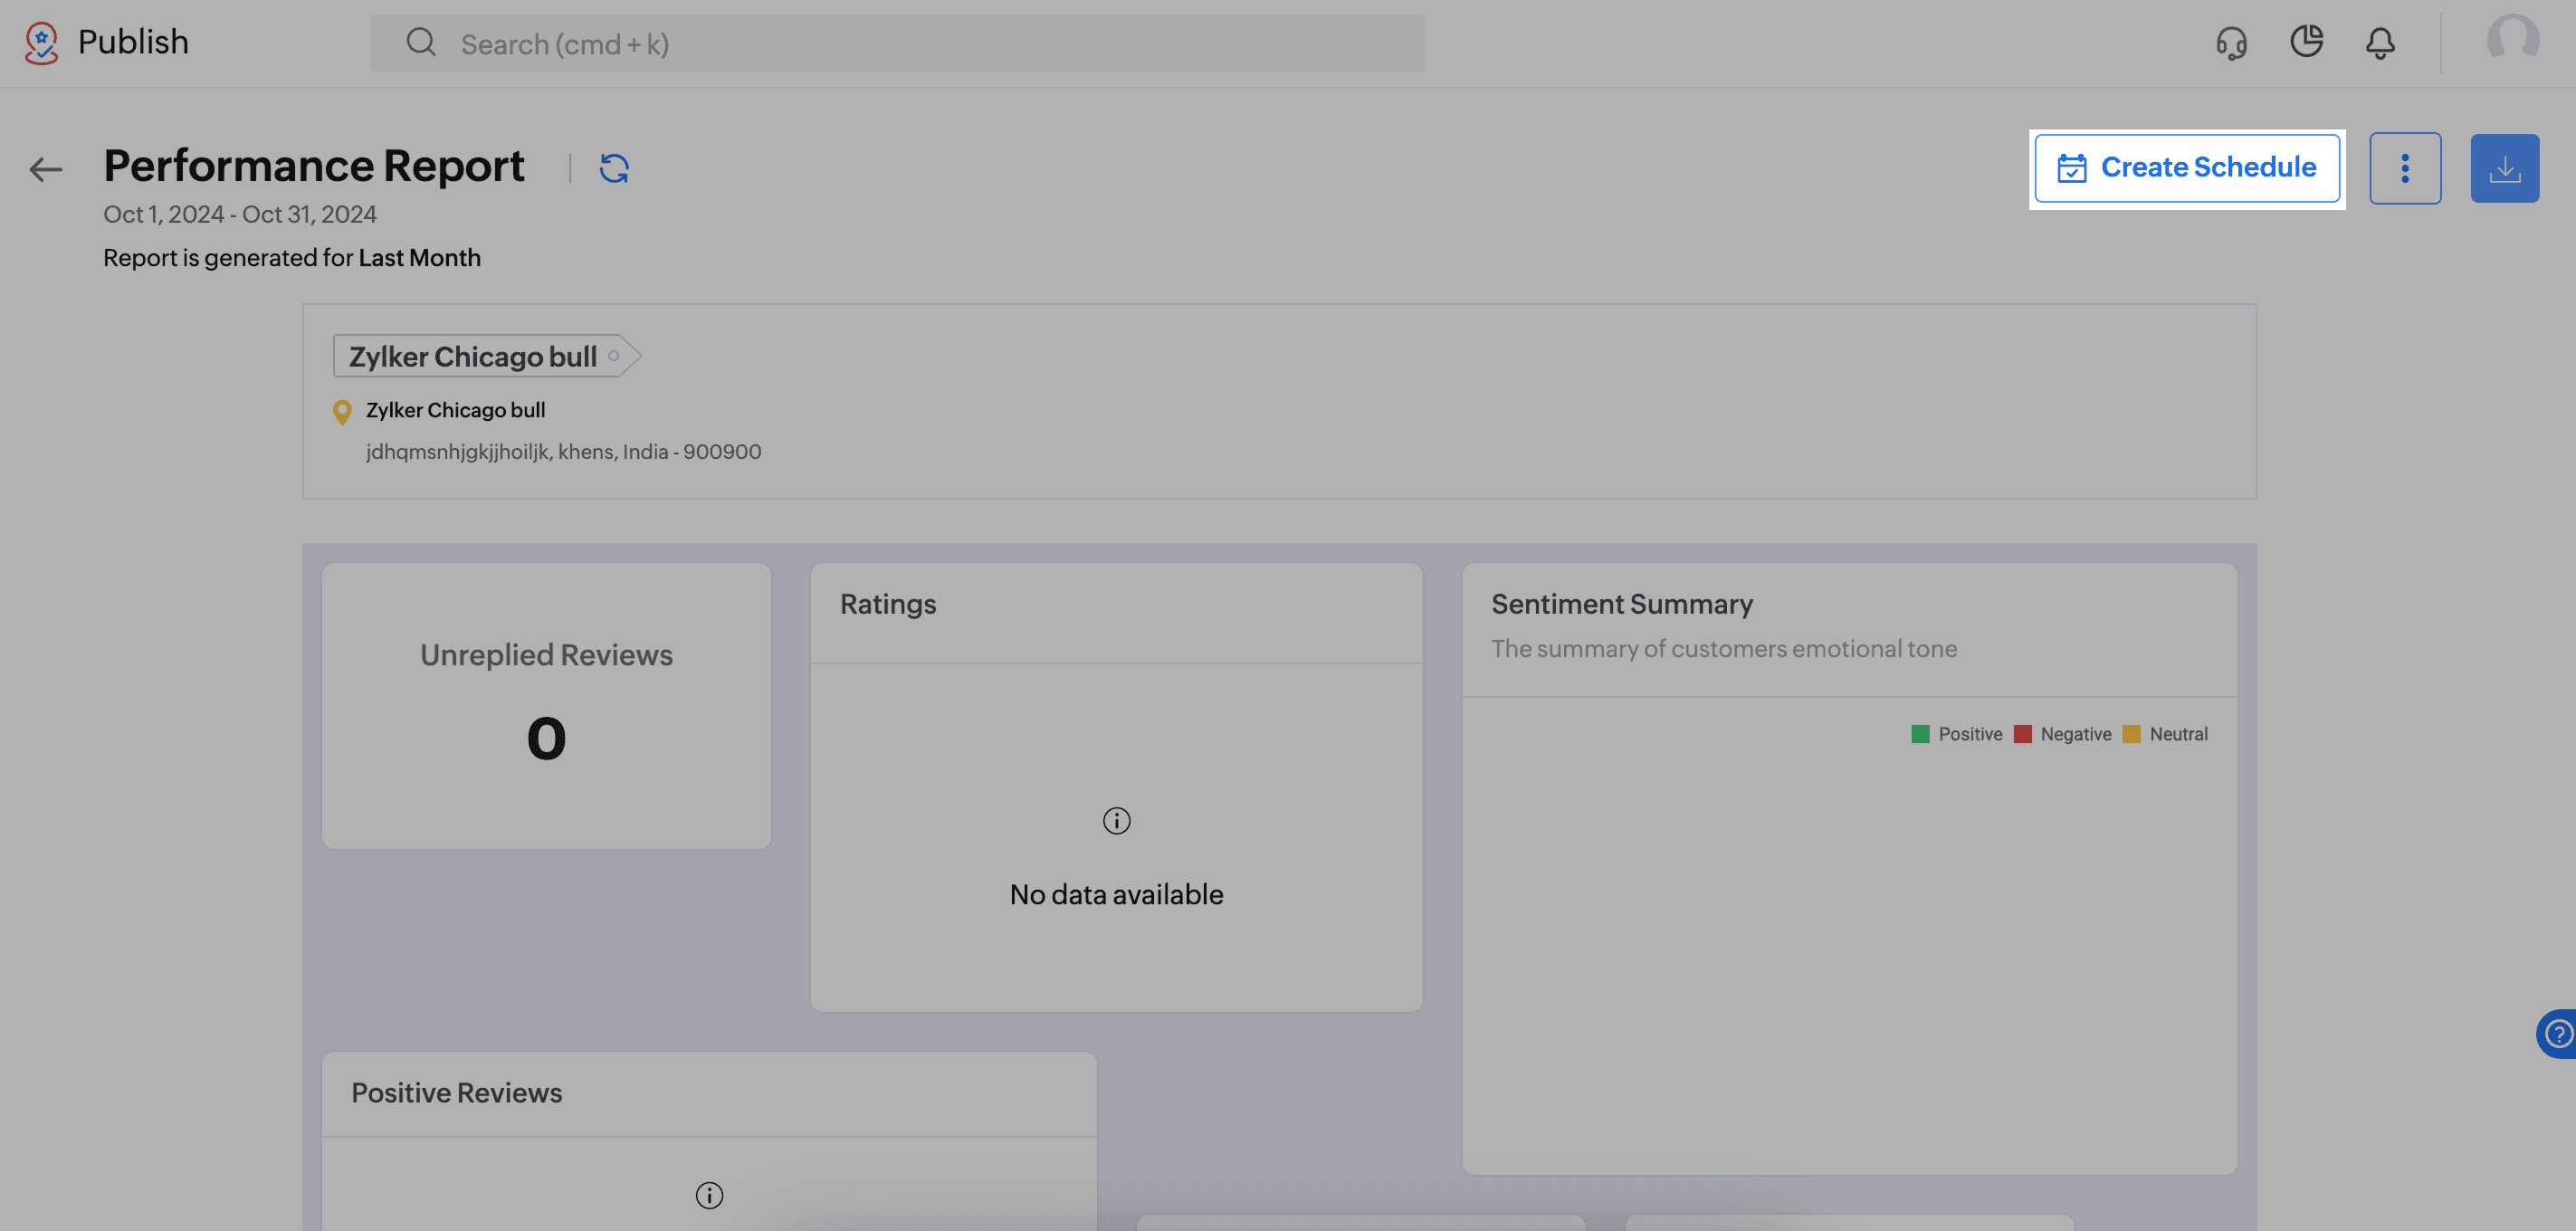The height and width of the screenshot is (1231, 2576).
Task: Click the Unreplied Reviews card
Action: 546,706
